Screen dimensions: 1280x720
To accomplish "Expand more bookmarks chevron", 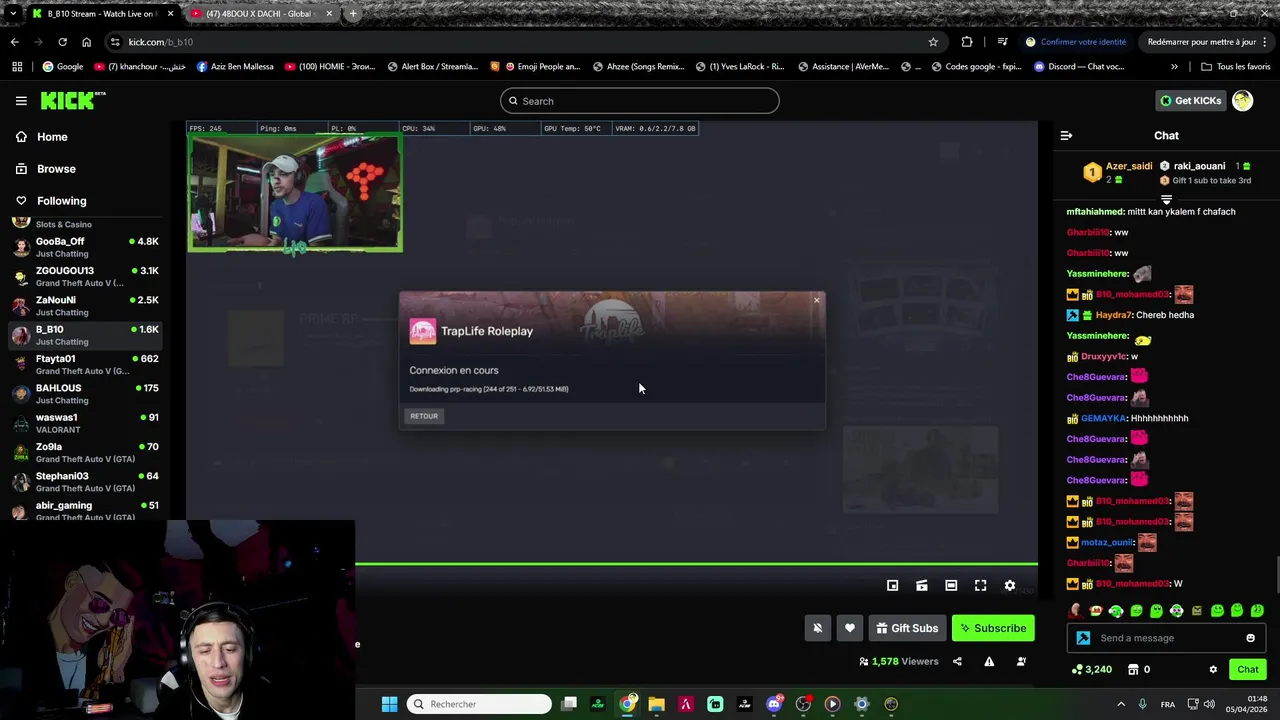I will (x=1174, y=67).
